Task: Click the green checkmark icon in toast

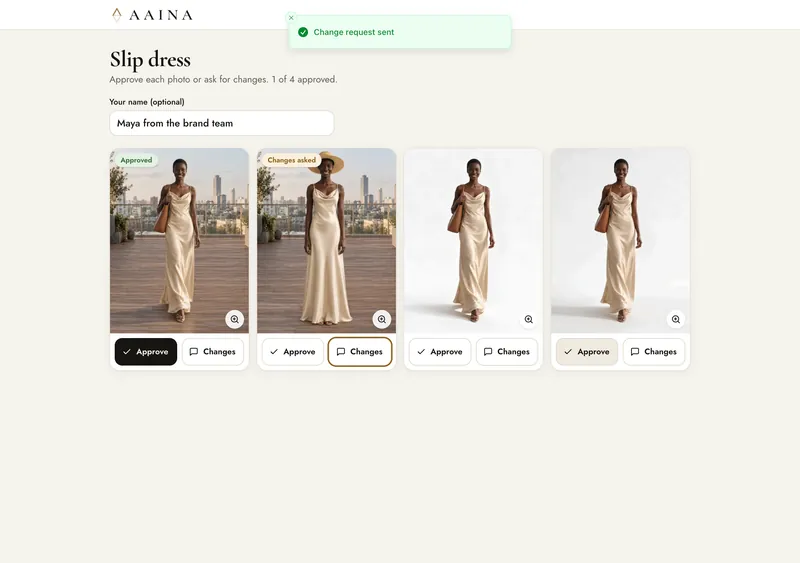Action: 303,32
